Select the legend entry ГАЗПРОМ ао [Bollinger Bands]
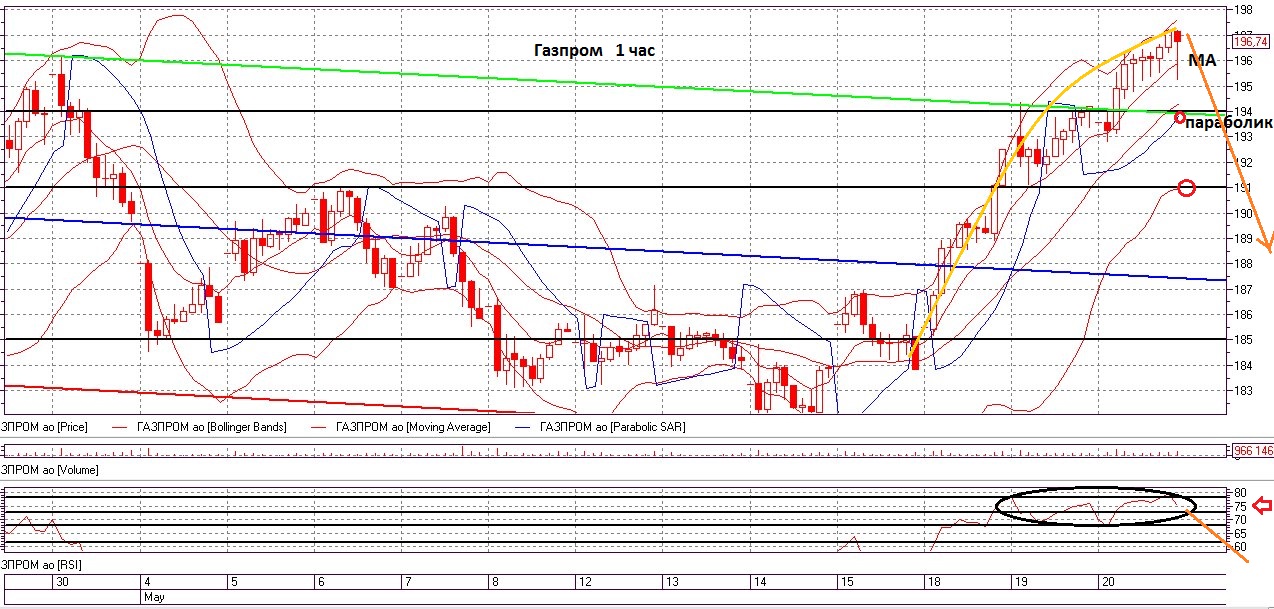 click(x=211, y=427)
